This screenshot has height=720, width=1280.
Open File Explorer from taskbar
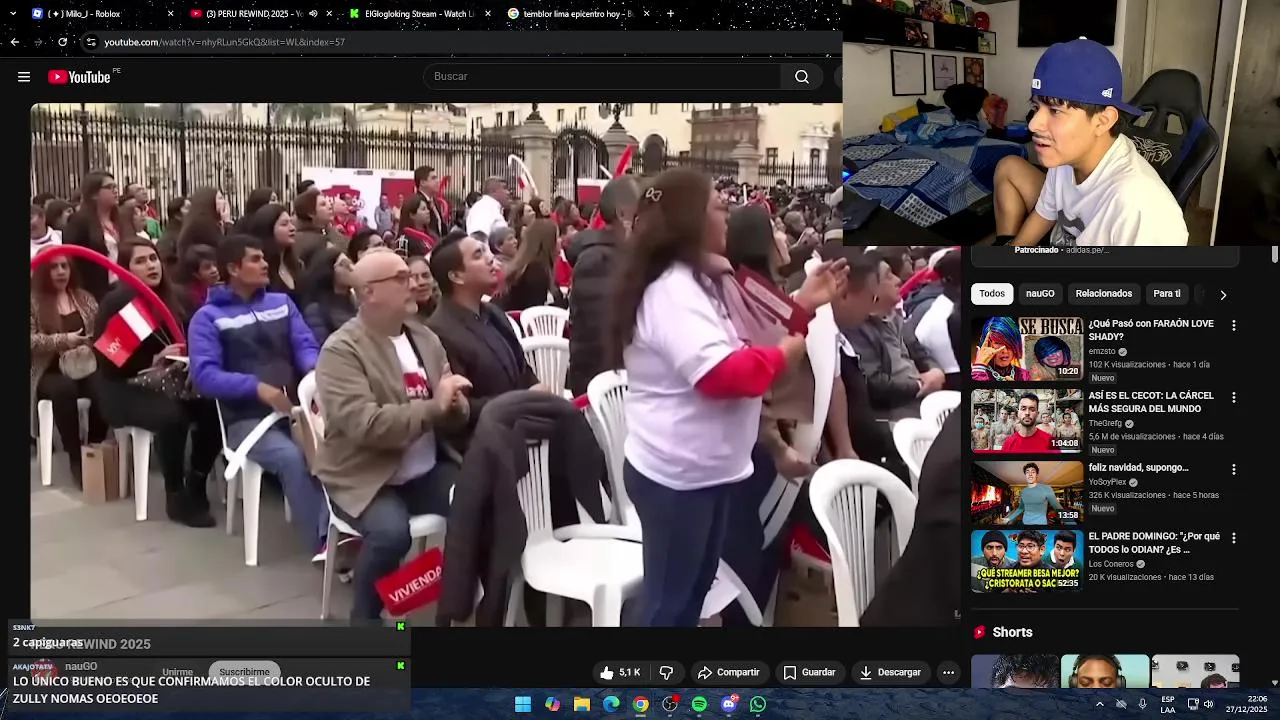point(582,704)
